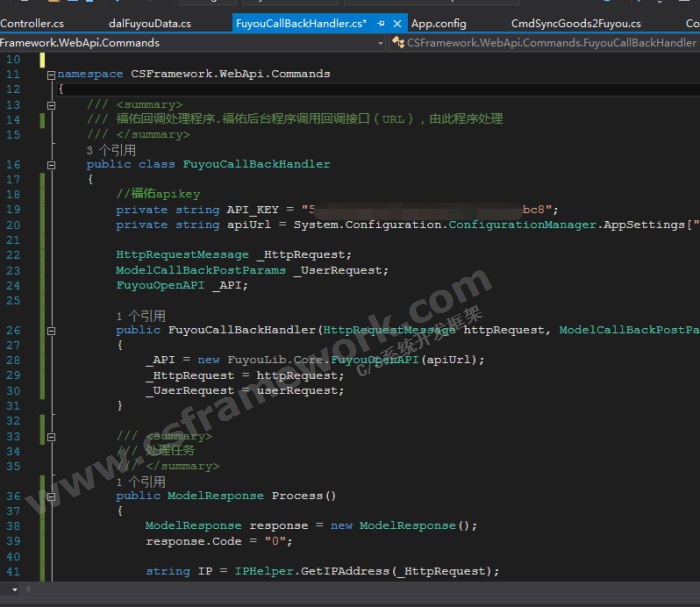Select the Controller.cs tab

[32, 23]
